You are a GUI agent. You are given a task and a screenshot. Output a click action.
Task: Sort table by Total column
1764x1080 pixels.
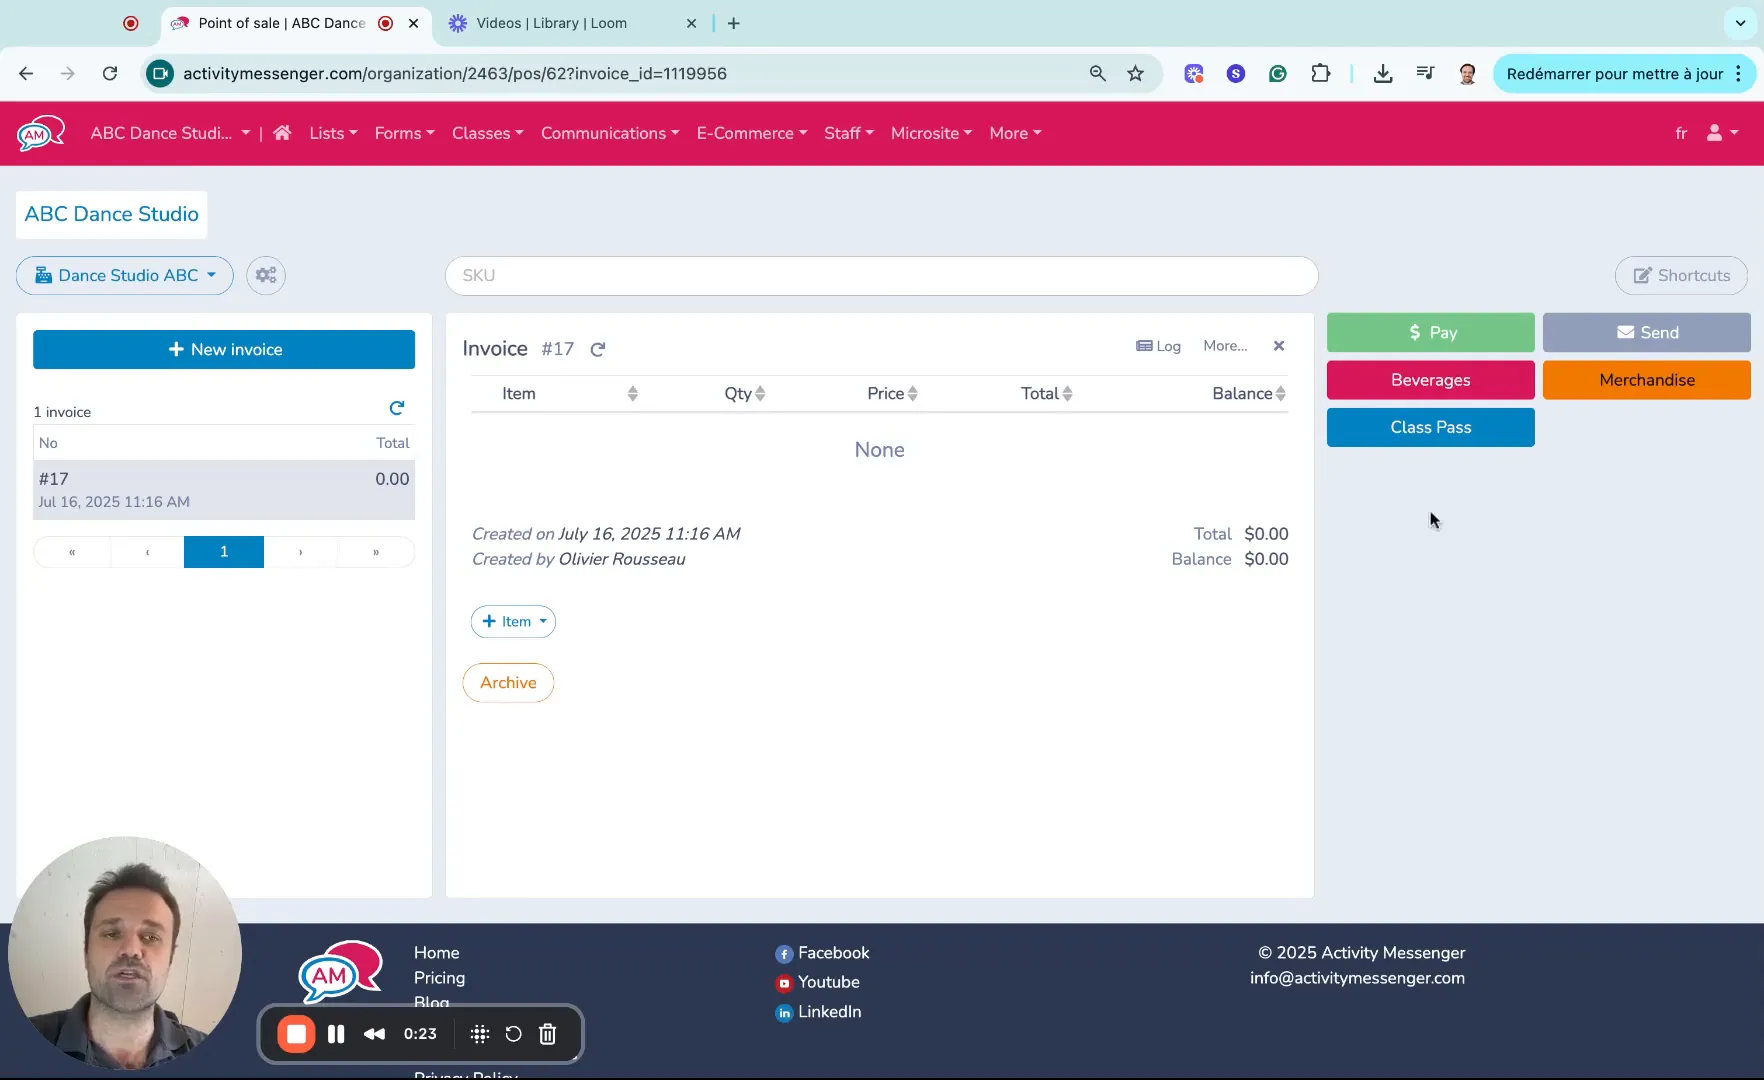click(x=1067, y=394)
